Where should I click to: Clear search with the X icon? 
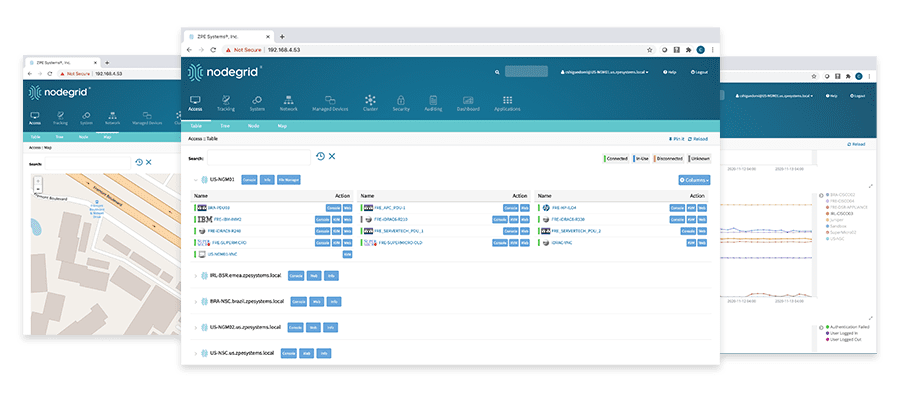coord(332,156)
